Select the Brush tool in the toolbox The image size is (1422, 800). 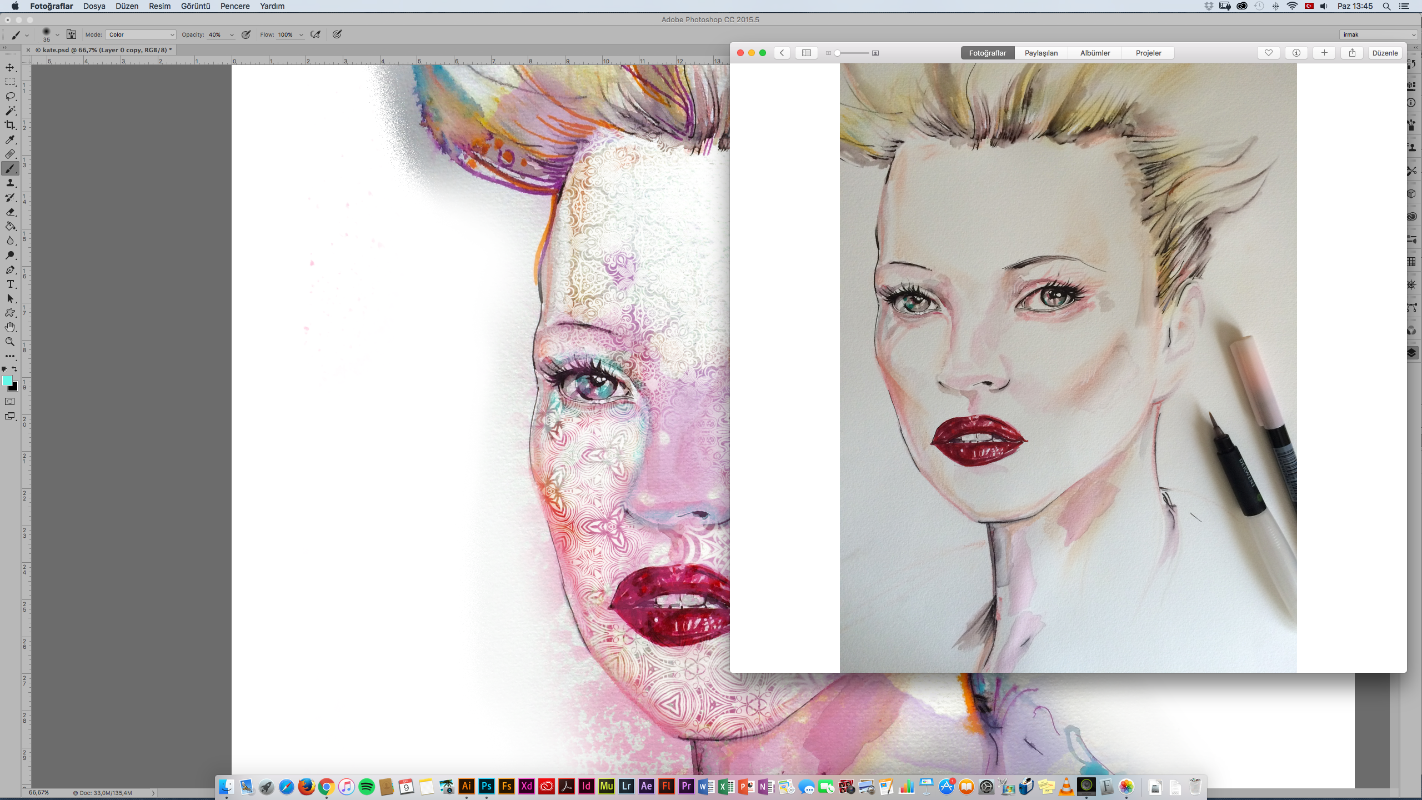click(x=10, y=168)
